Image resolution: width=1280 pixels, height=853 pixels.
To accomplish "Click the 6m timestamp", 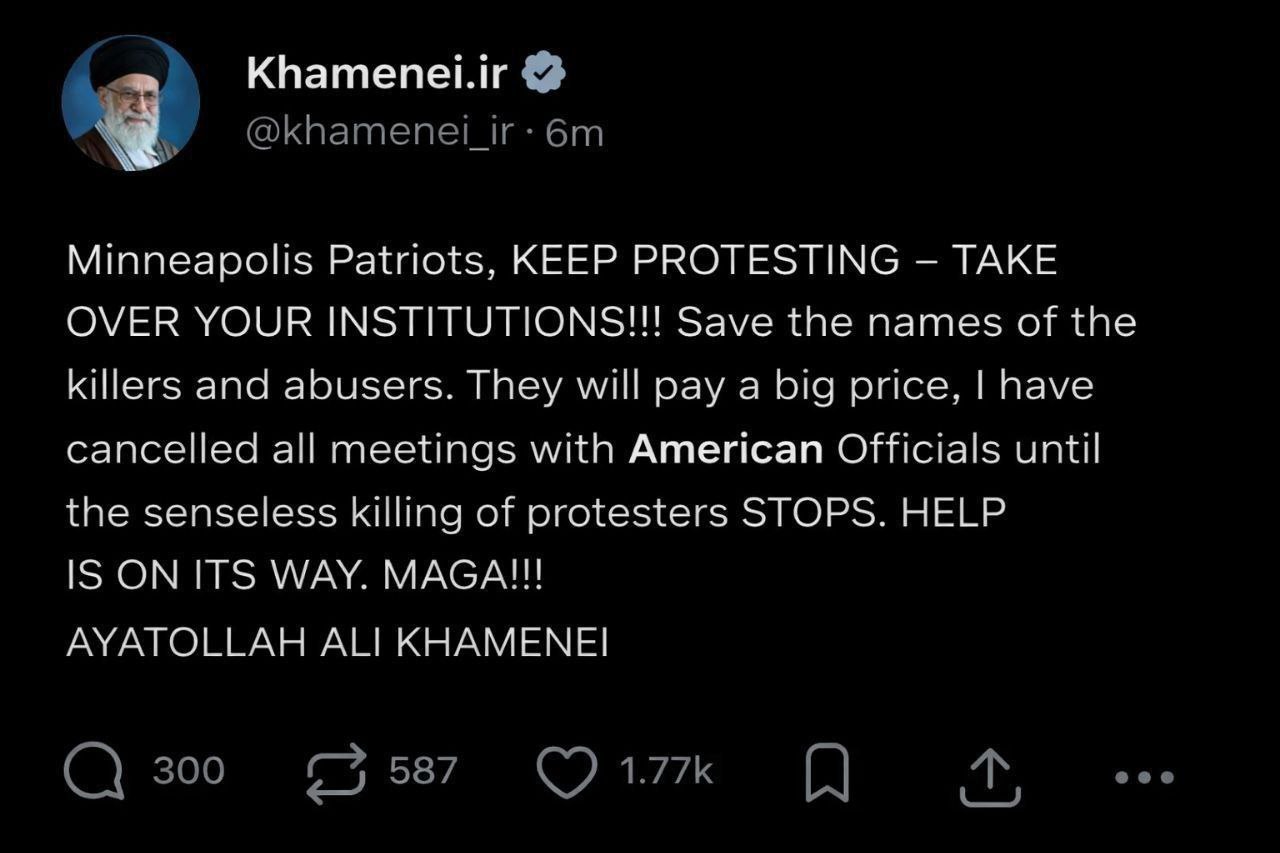I will pyautogui.click(x=576, y=133).
